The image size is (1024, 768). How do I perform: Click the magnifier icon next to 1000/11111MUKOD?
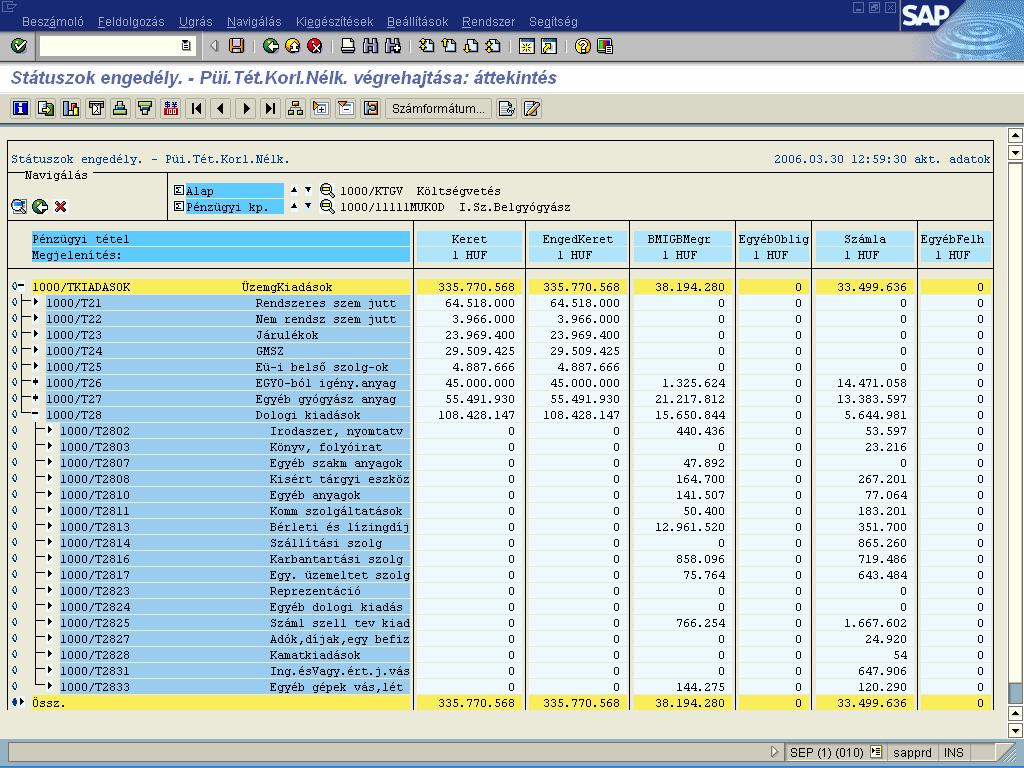click(x=327, y=207)
